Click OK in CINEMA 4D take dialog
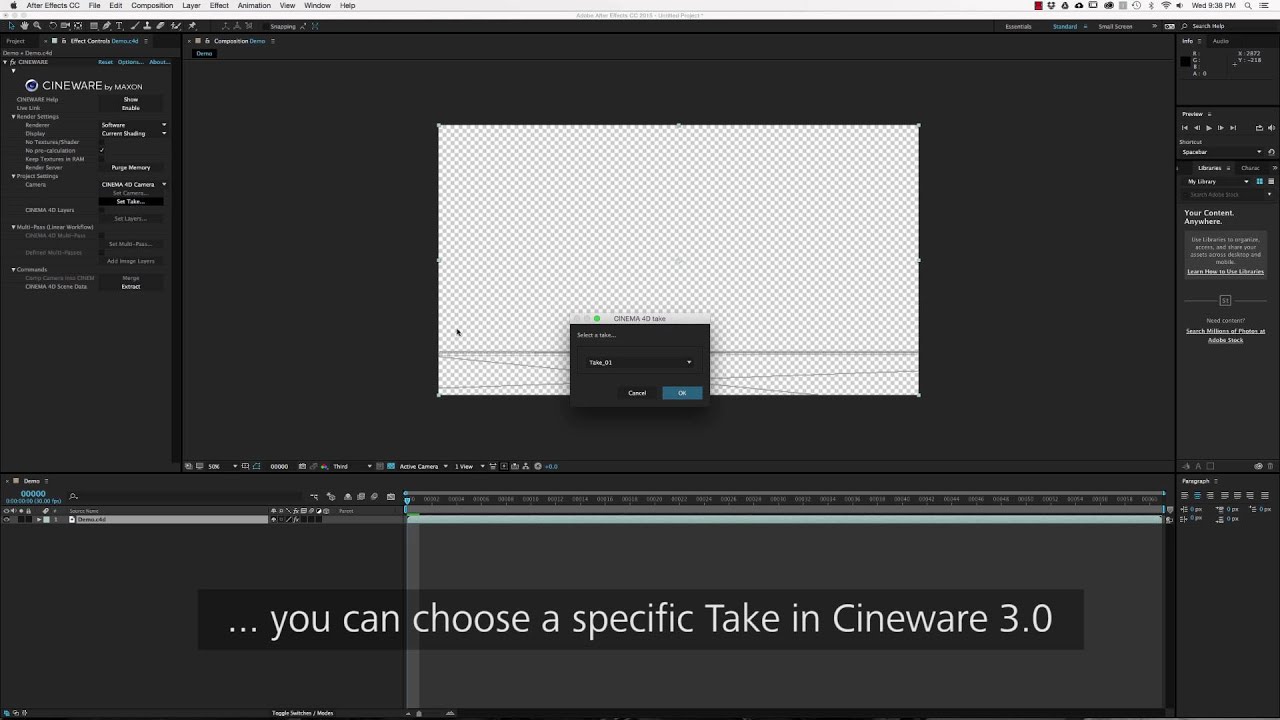The height and width of the screenshot is (720, 1280). tap(682, 393)
